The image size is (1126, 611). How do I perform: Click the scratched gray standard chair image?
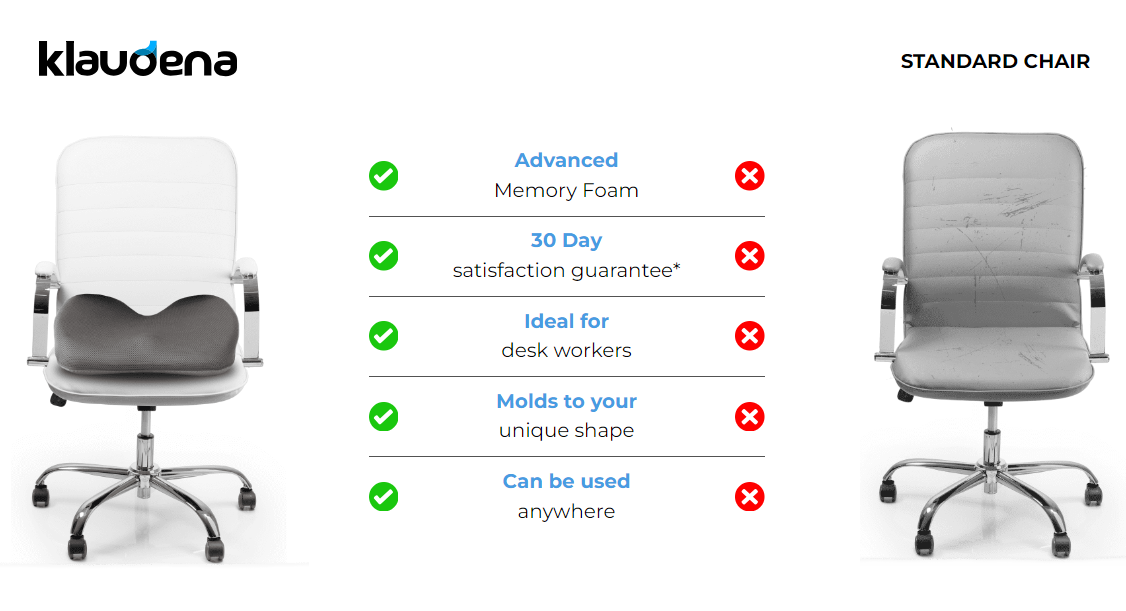[990, 345]
